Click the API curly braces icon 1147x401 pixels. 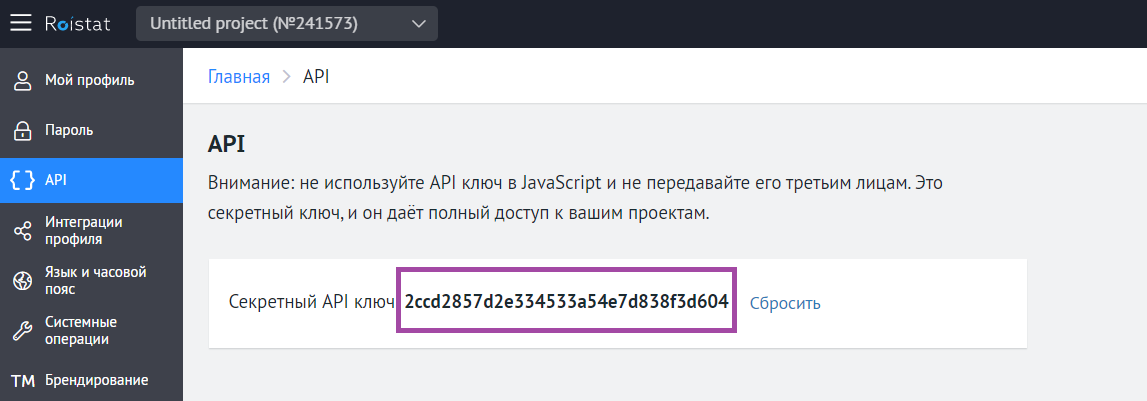click(22, 180)
